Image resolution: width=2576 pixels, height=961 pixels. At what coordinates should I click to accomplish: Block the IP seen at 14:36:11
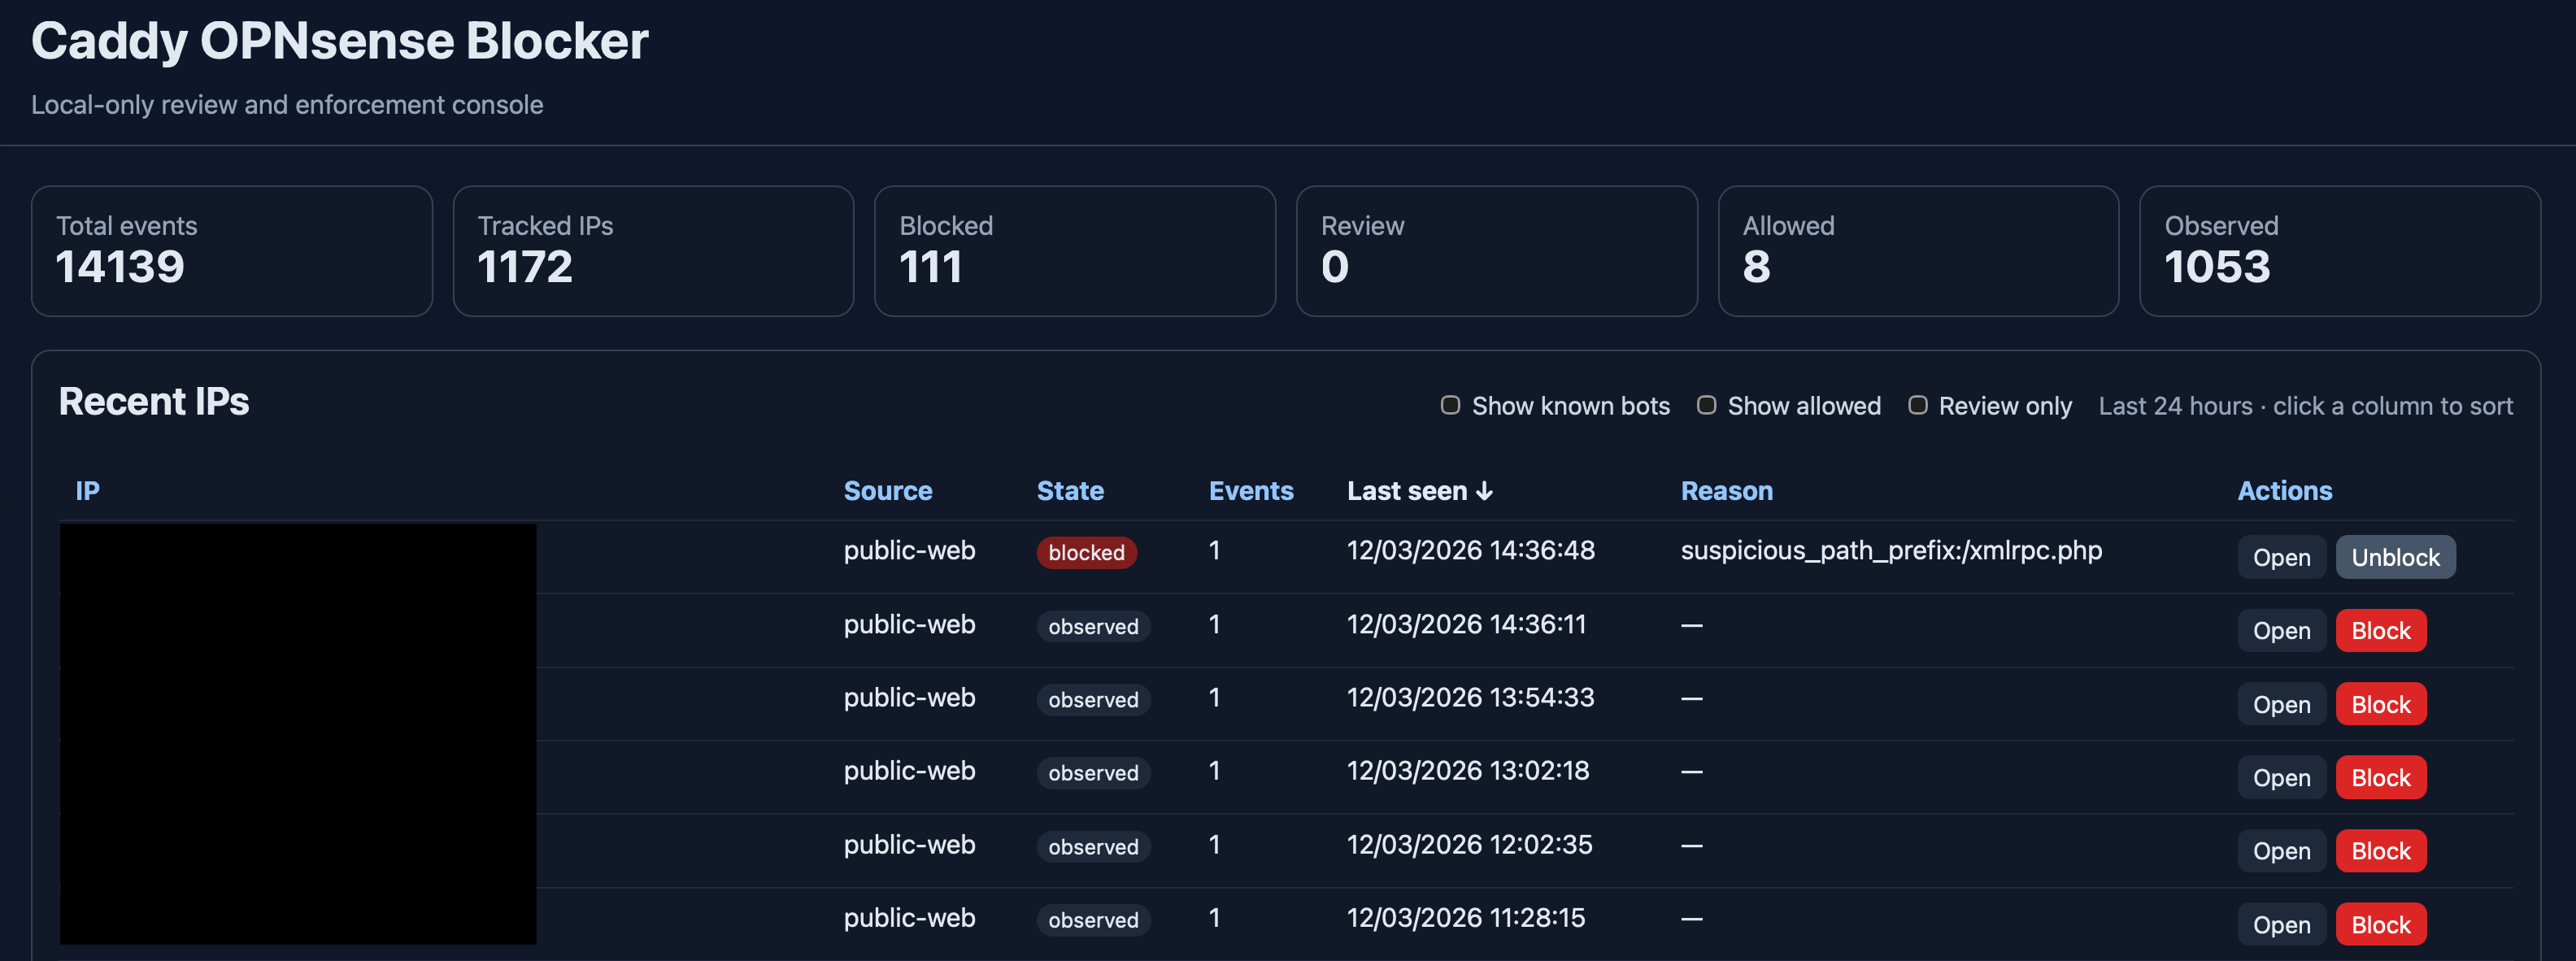click(2379, 631)
